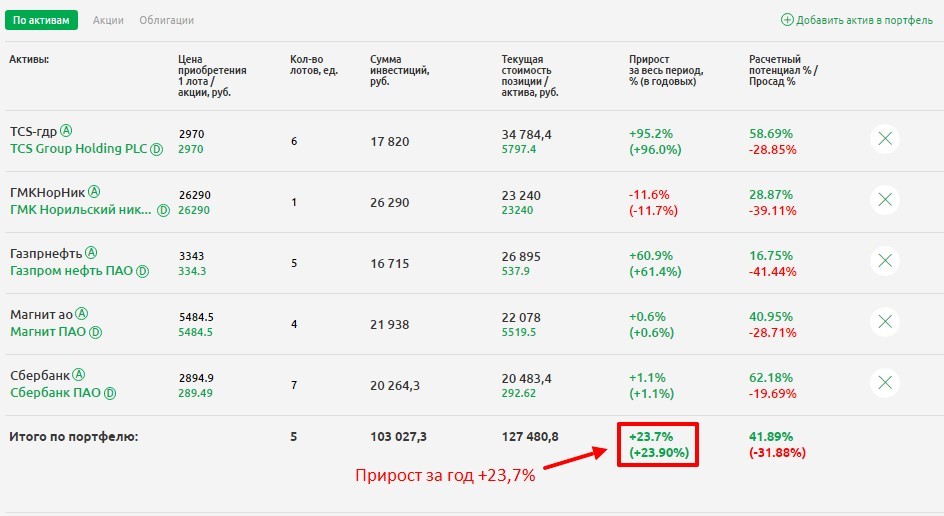Click Добавить актив в портфель link
Screen dimensions: 944x516
point(857,20)
